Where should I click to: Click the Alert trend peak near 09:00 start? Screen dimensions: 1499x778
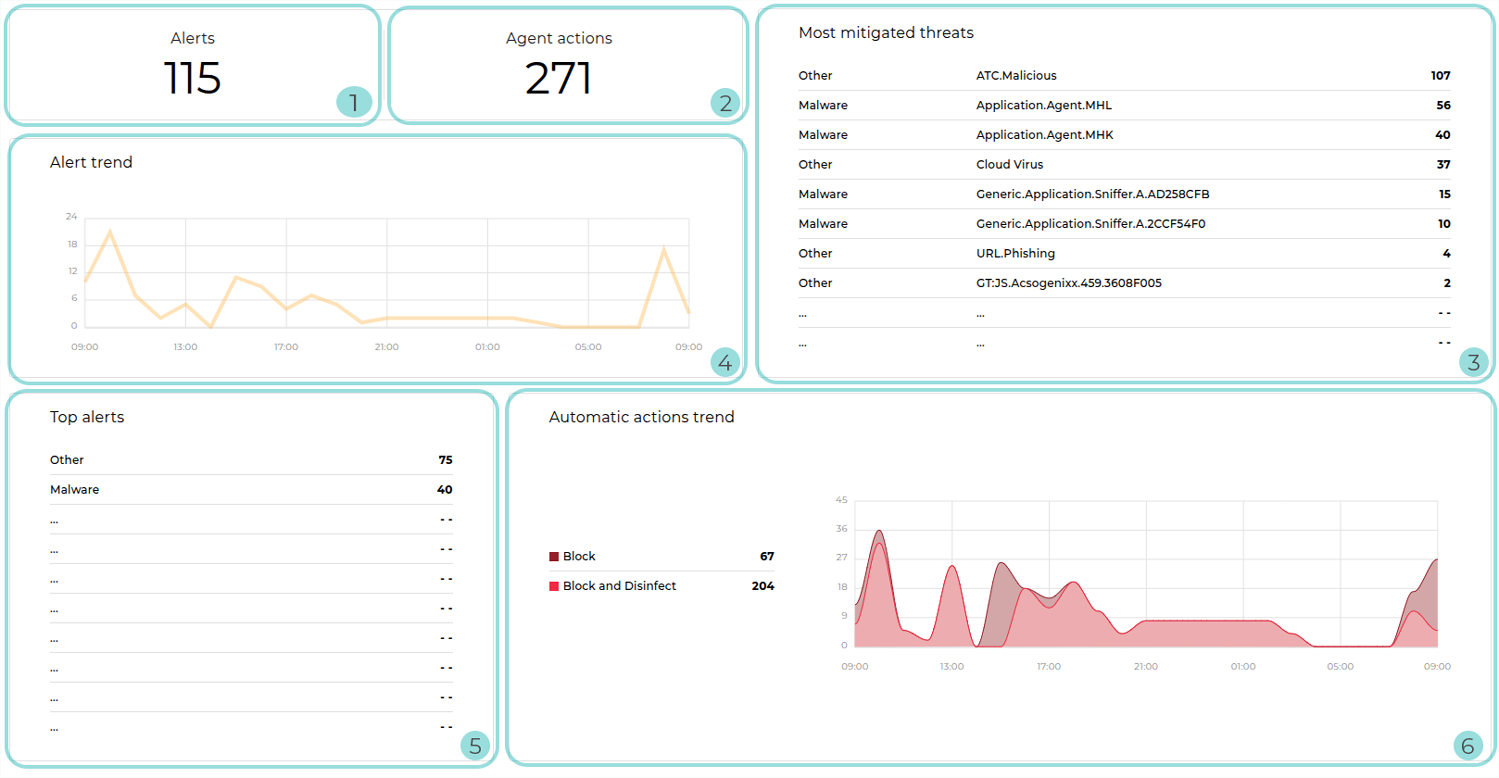(x=110, y=232)
